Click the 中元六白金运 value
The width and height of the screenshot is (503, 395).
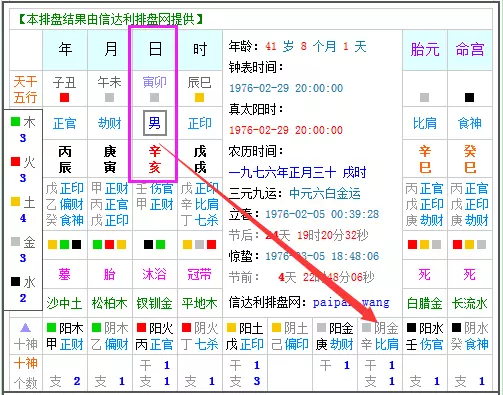pos(325,193)
